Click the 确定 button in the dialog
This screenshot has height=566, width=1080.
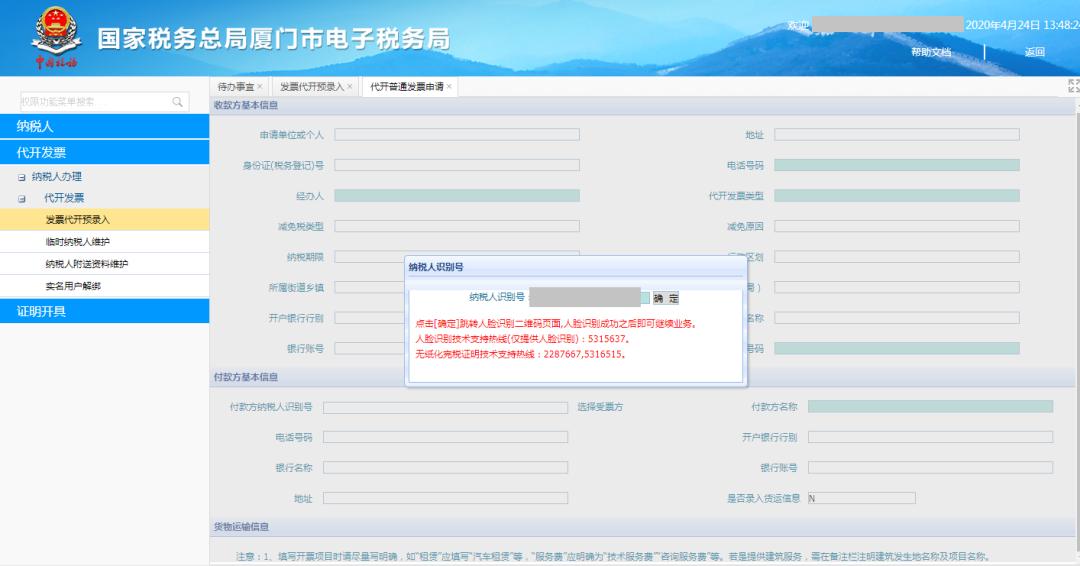click(x=665, y=298)
